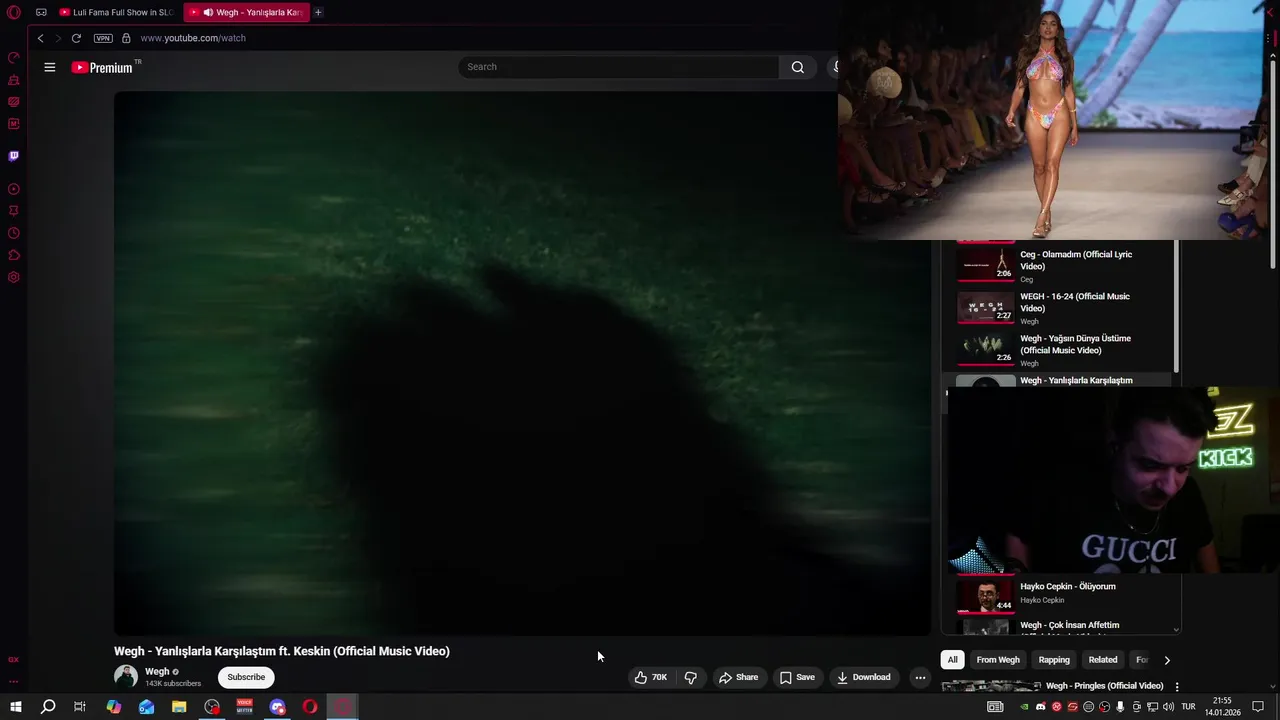Switch to Luli Fama Full Show tab

(x=116, y=13)
